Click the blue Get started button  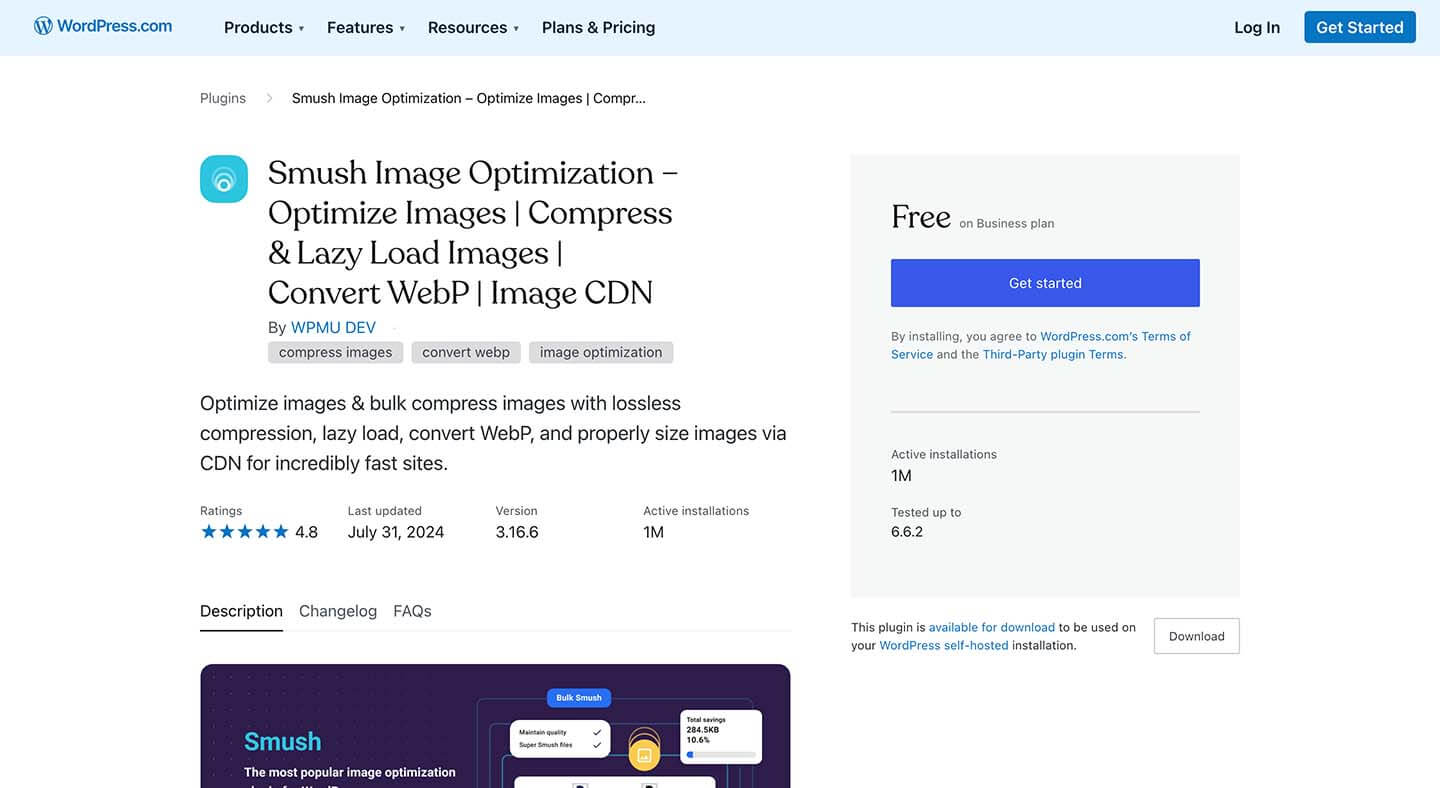[x=1045, y=283]
